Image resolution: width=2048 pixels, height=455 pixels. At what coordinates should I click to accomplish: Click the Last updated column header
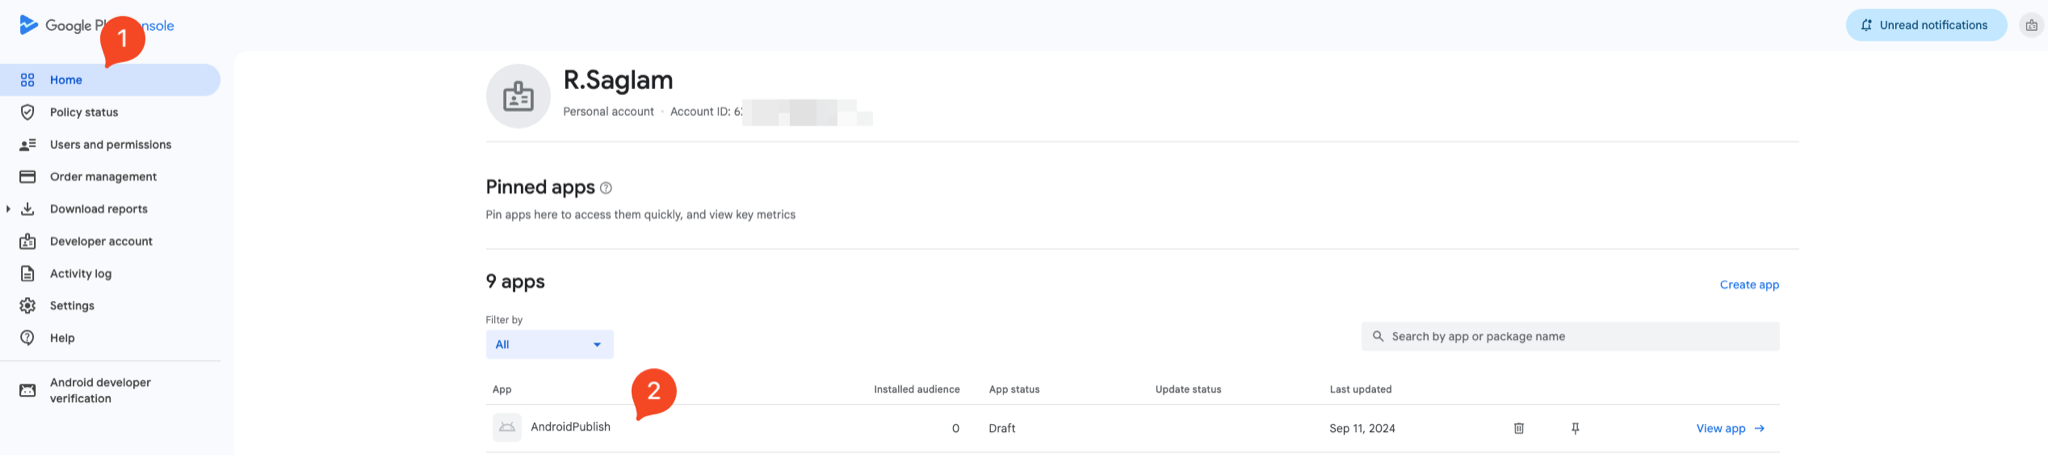click(x=1360, y=389)
